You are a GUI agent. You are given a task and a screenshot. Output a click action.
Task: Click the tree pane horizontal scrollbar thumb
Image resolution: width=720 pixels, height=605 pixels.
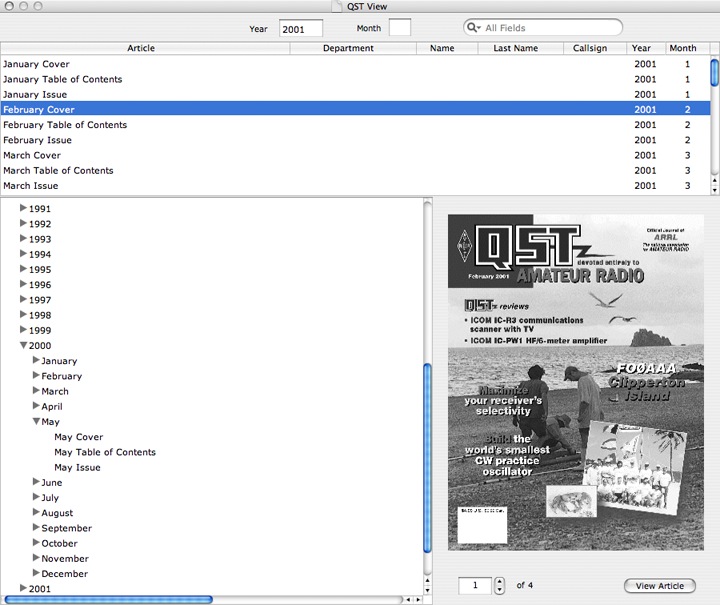point(109,599)
